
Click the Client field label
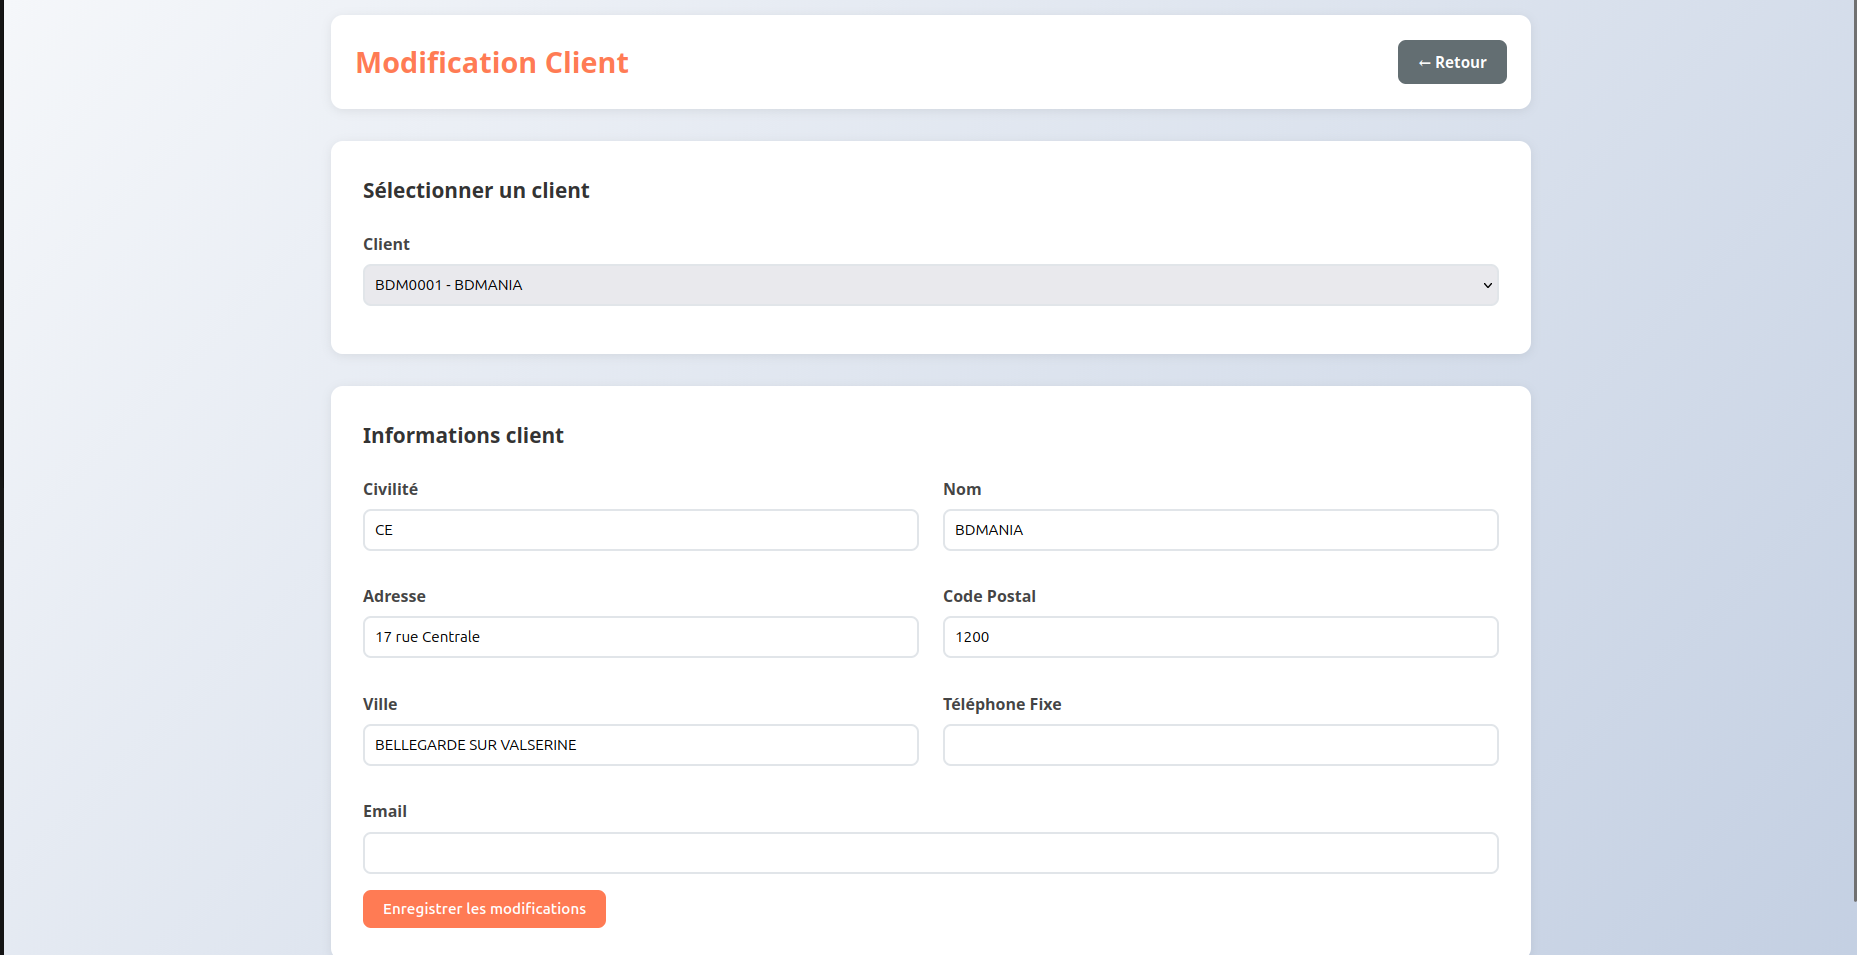tap(386, 244)
